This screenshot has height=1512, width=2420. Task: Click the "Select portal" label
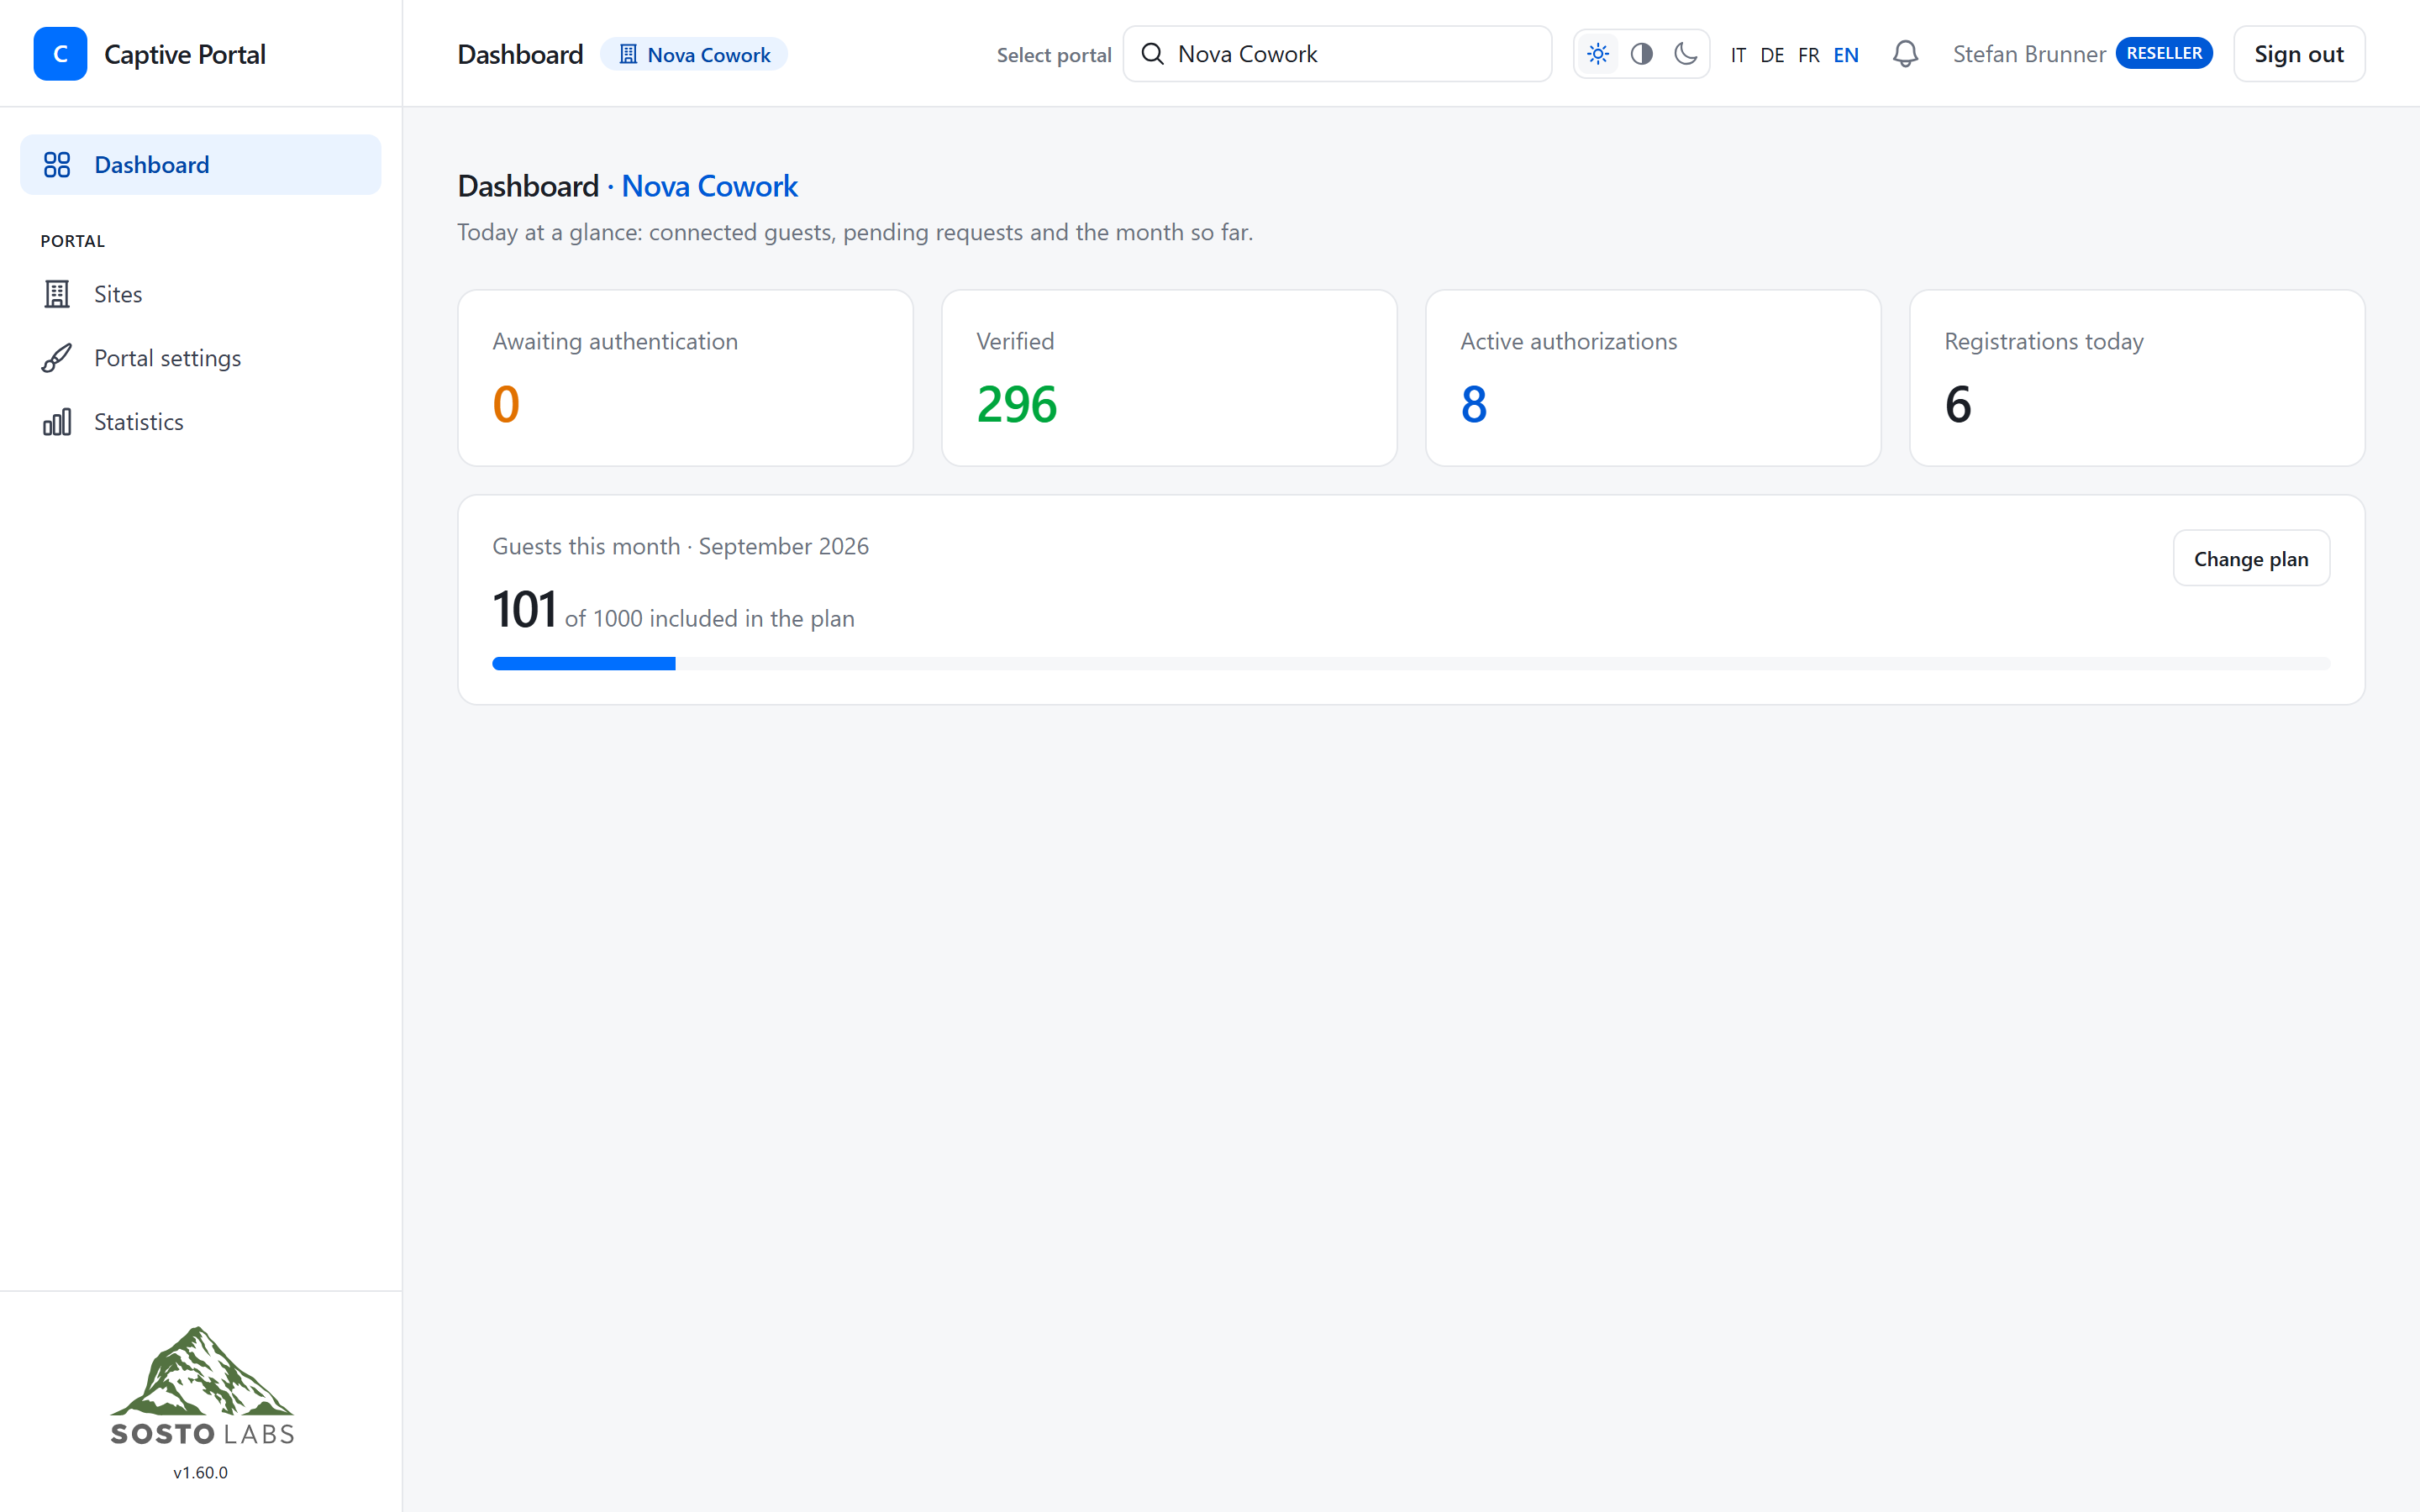pyautogui.click(x=1054, y=55)
